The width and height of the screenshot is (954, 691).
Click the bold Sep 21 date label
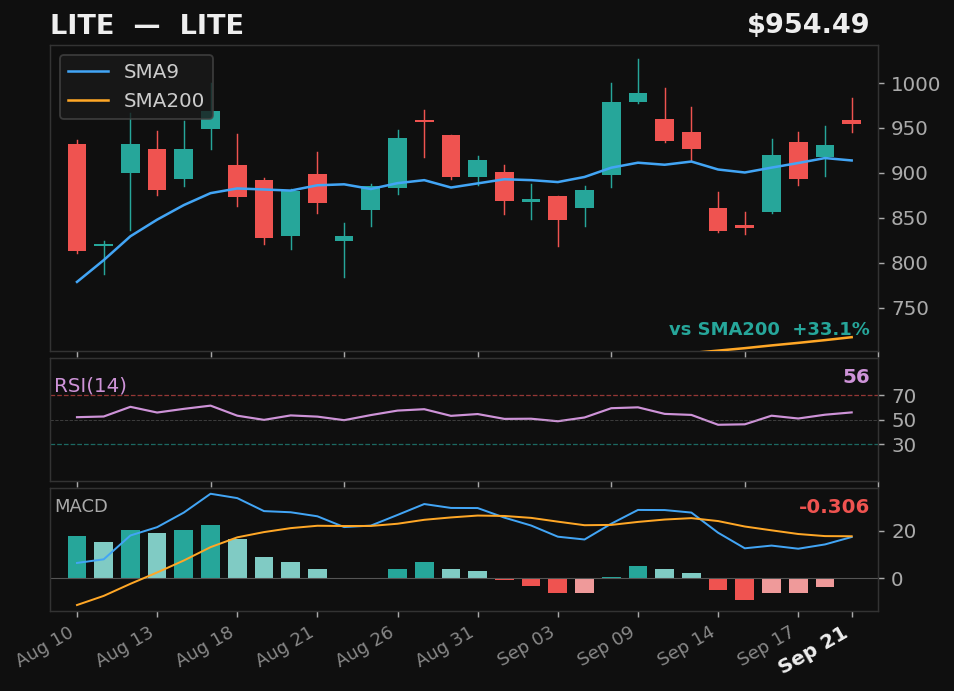813,649
